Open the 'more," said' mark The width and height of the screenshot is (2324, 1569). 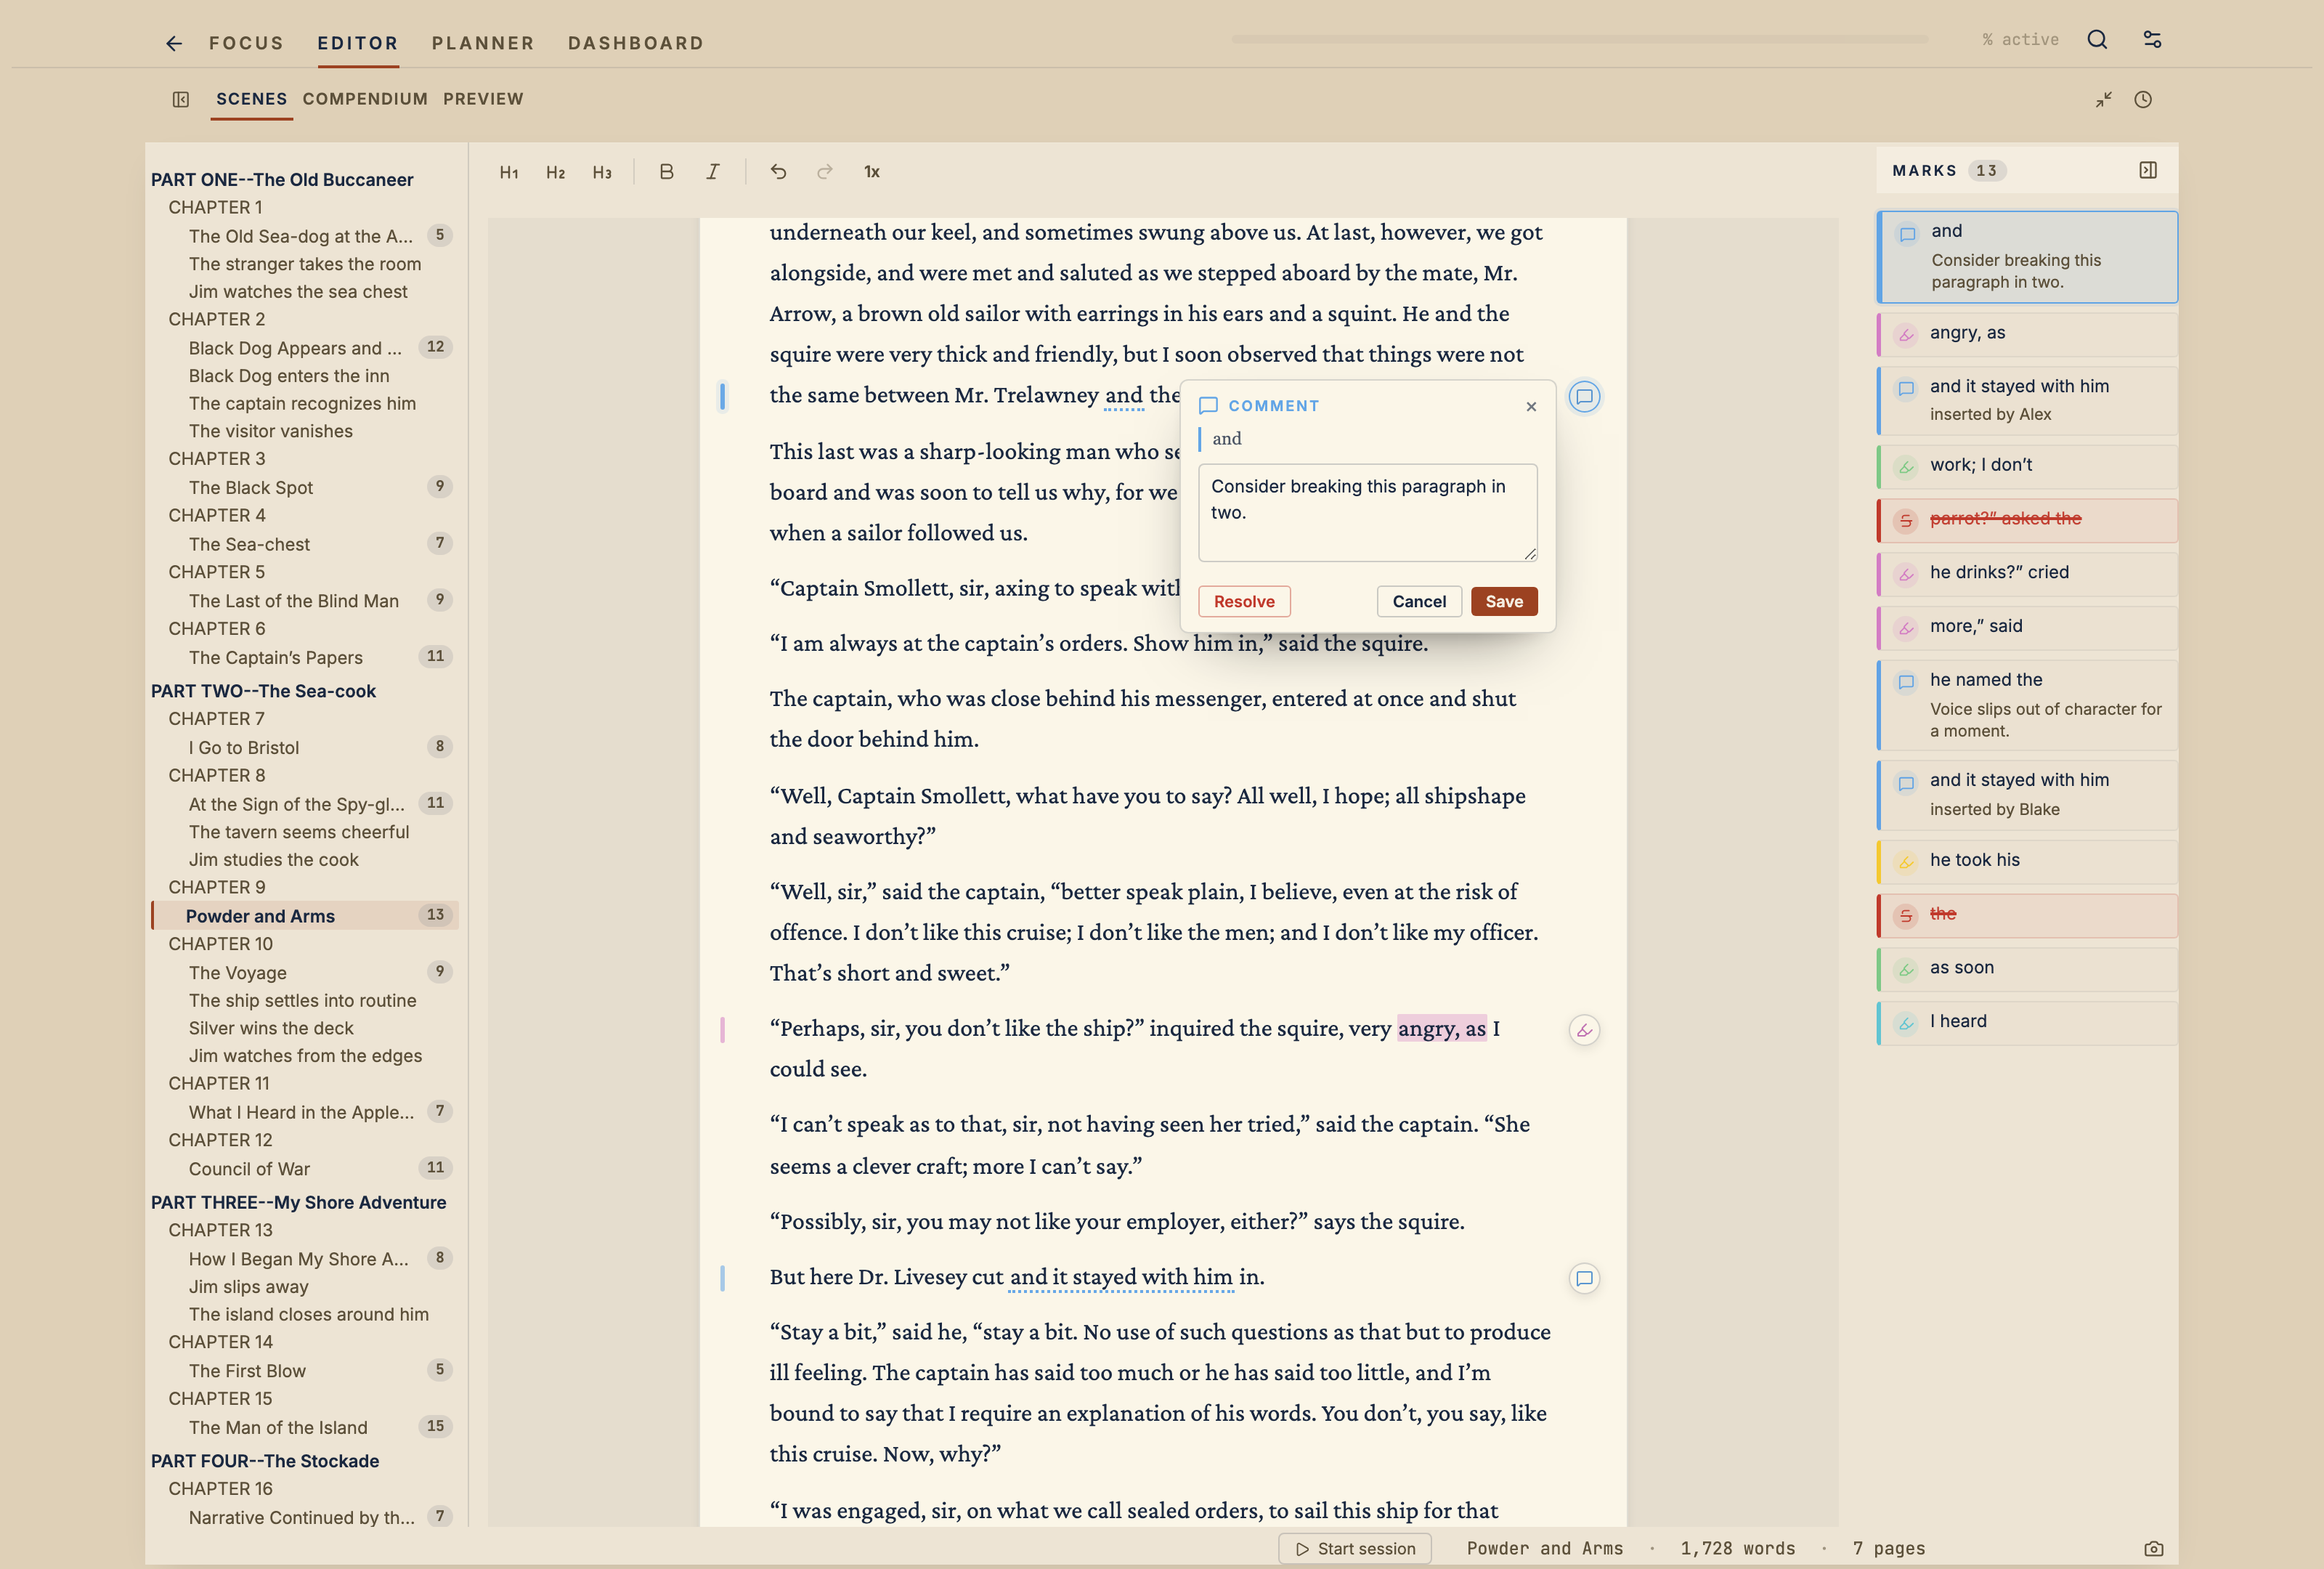[x=2027, y=627]
